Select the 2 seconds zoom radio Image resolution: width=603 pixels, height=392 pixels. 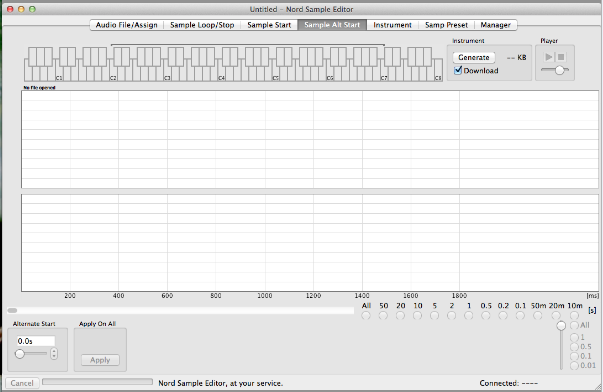pos(451,315)
